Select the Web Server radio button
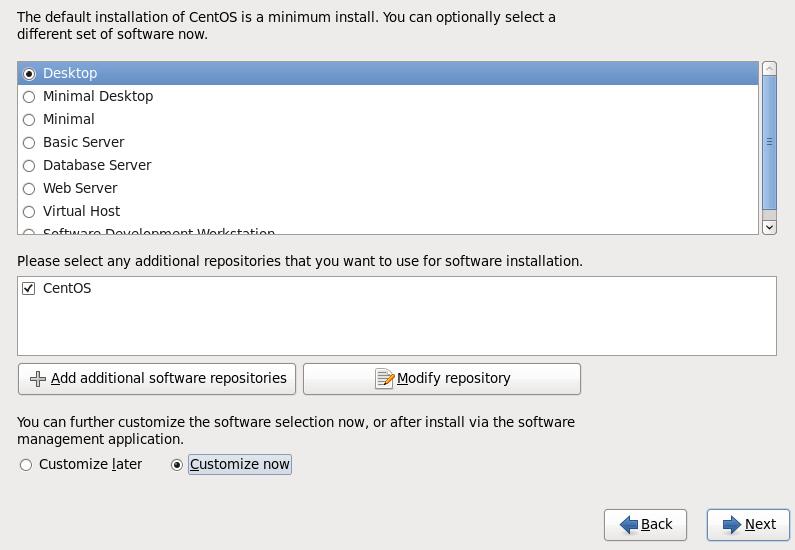 click(x=29, y=189)
